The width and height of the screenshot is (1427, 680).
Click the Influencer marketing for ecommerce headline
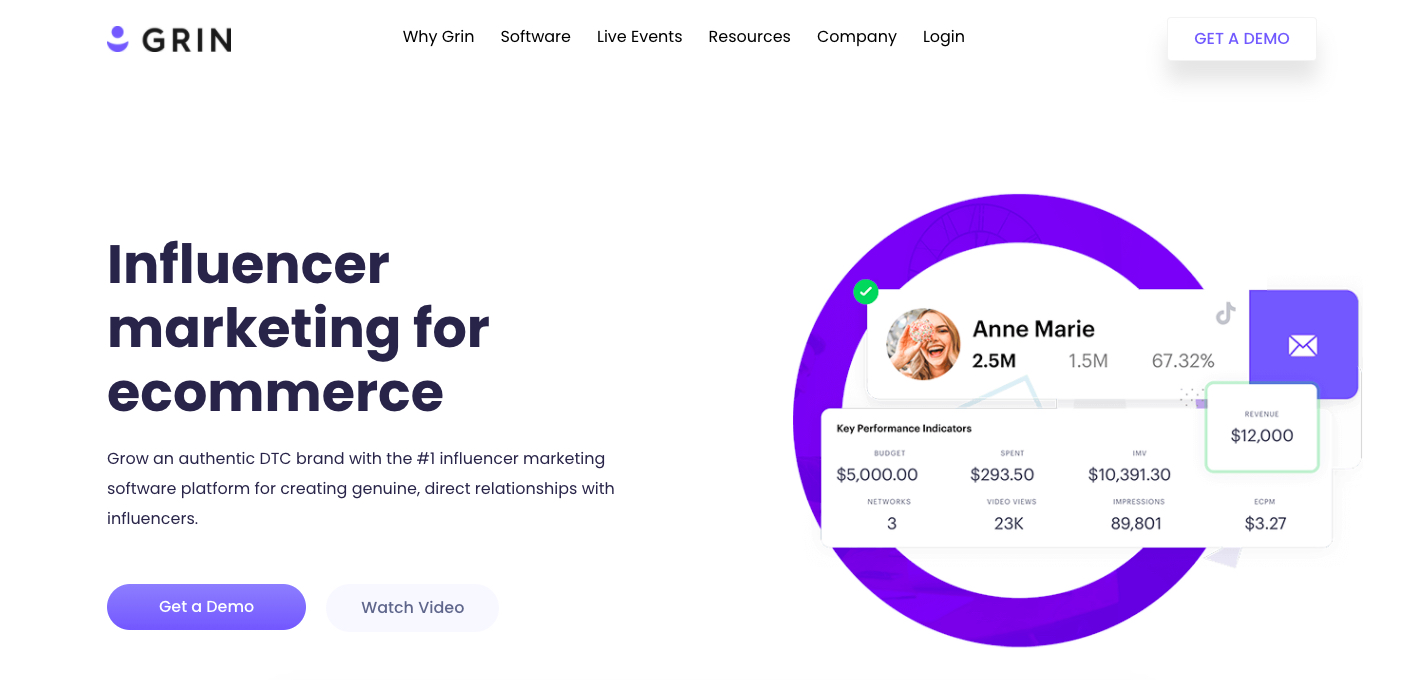pos(298,328)
